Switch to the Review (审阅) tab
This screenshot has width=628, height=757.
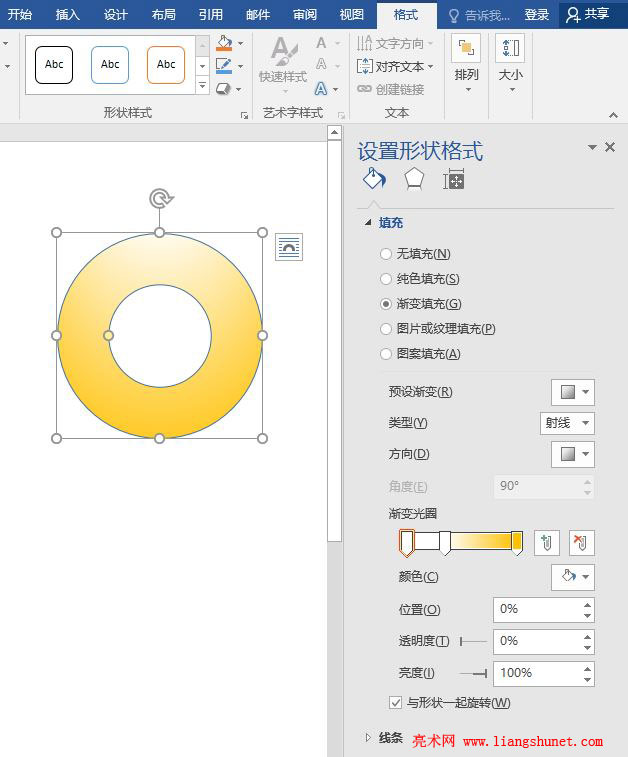(305, 14)
